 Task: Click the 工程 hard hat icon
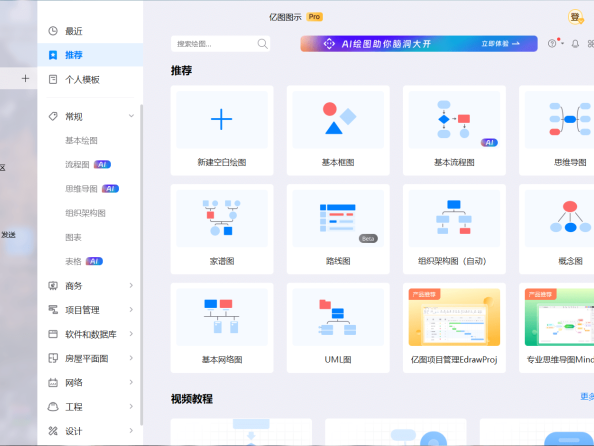[x=53, y=407]
